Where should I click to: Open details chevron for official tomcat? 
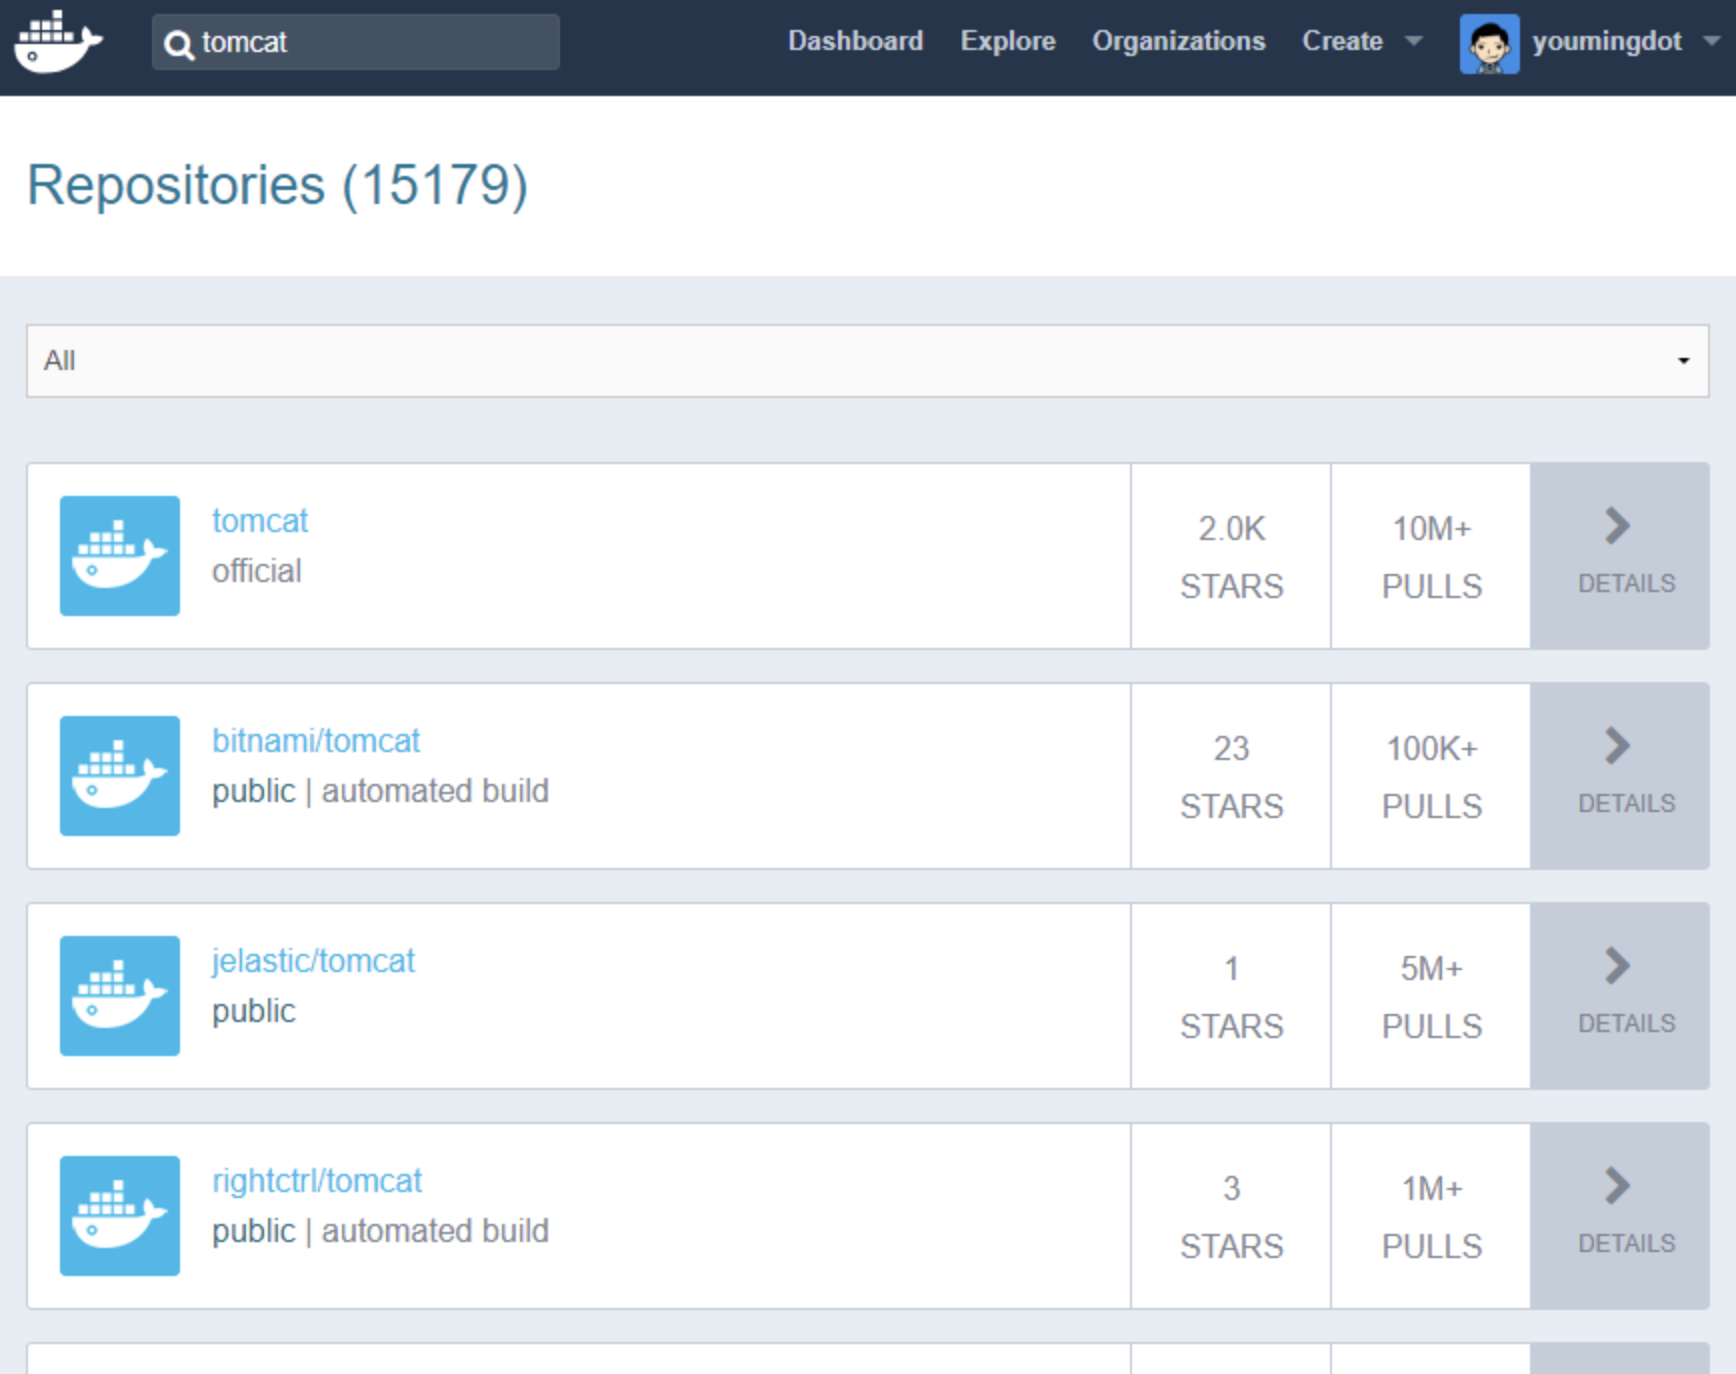(x=1617, y=527)
